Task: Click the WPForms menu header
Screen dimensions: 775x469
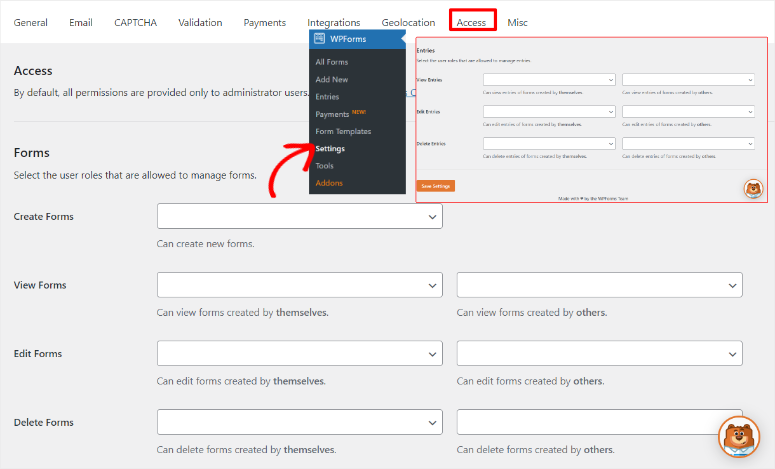Action: [357, 39]
